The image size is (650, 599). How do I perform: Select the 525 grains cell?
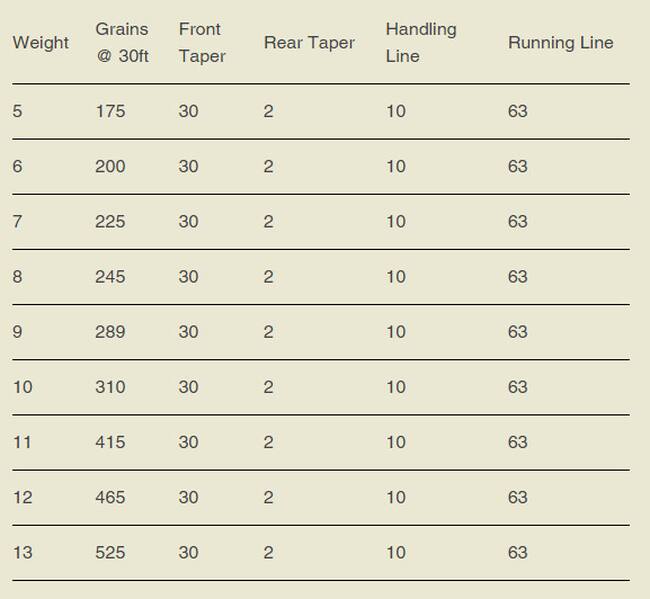(110, 552)
